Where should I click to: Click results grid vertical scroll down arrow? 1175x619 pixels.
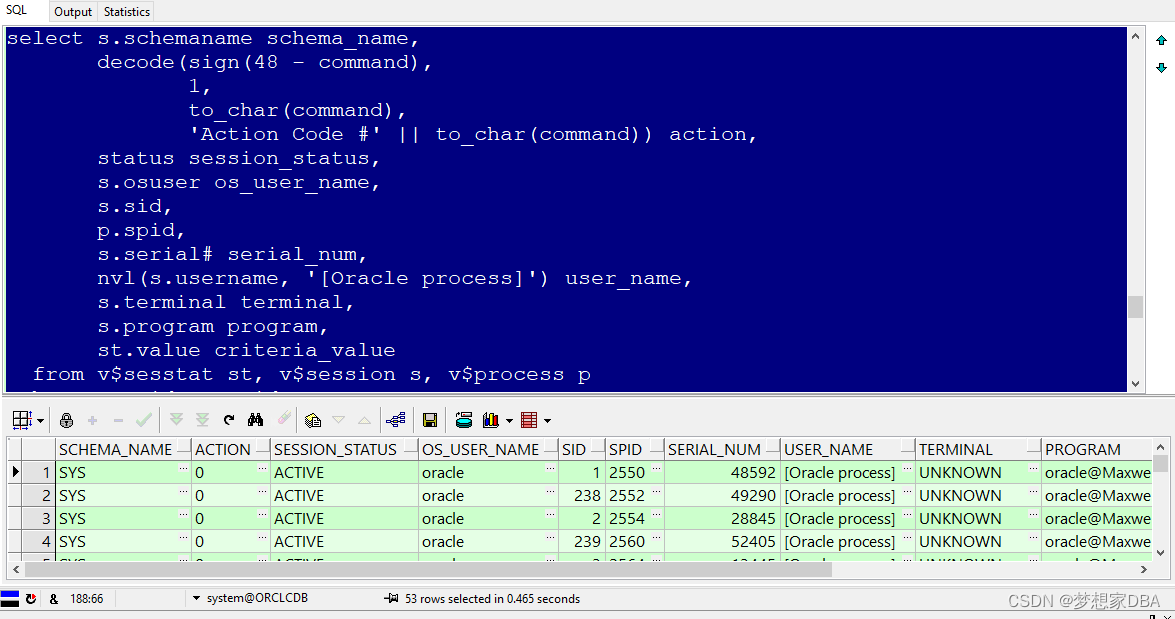[x=1161, y=553]
